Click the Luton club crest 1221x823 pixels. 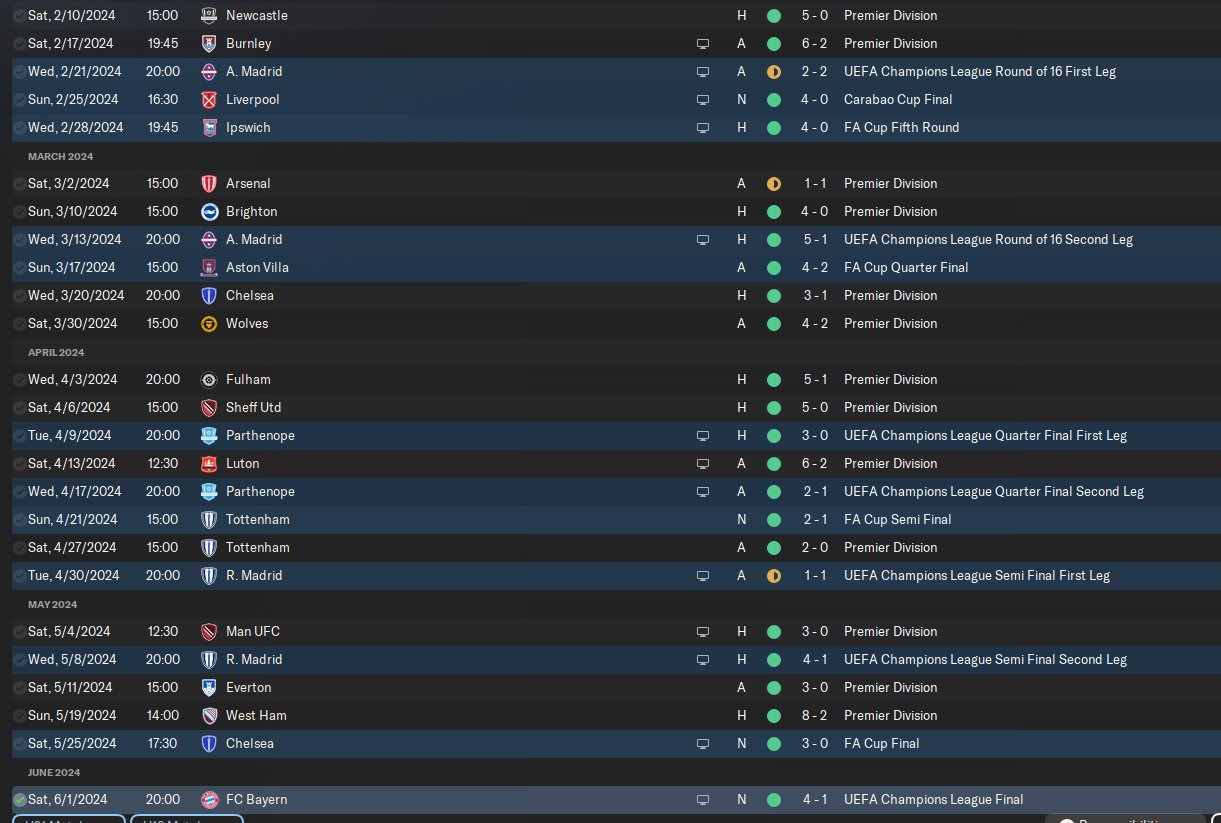209,464
